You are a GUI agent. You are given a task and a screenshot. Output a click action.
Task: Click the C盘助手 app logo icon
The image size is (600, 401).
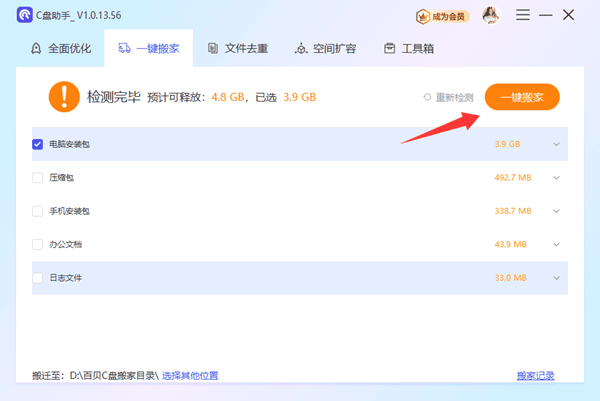(x=23, y=16)
